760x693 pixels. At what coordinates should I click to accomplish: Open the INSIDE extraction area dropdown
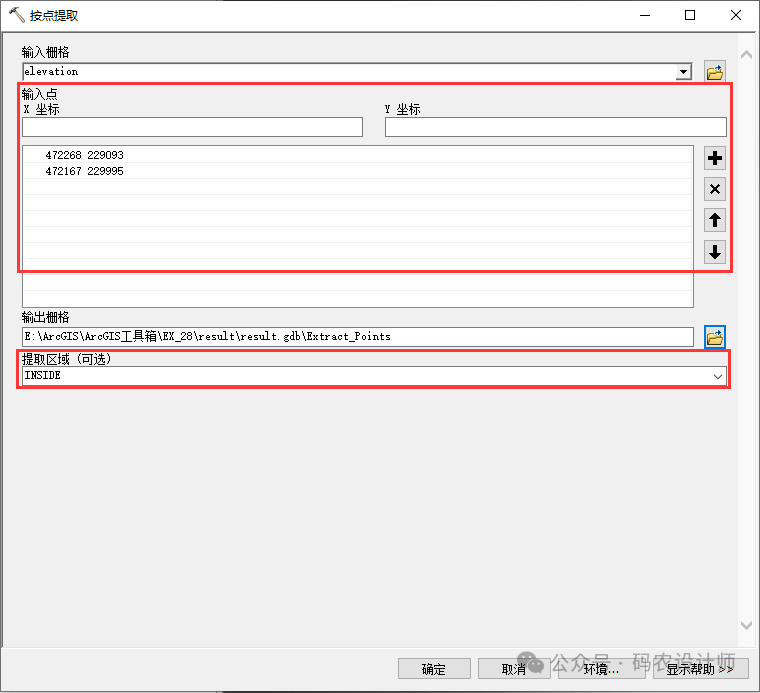click(717, 376)
